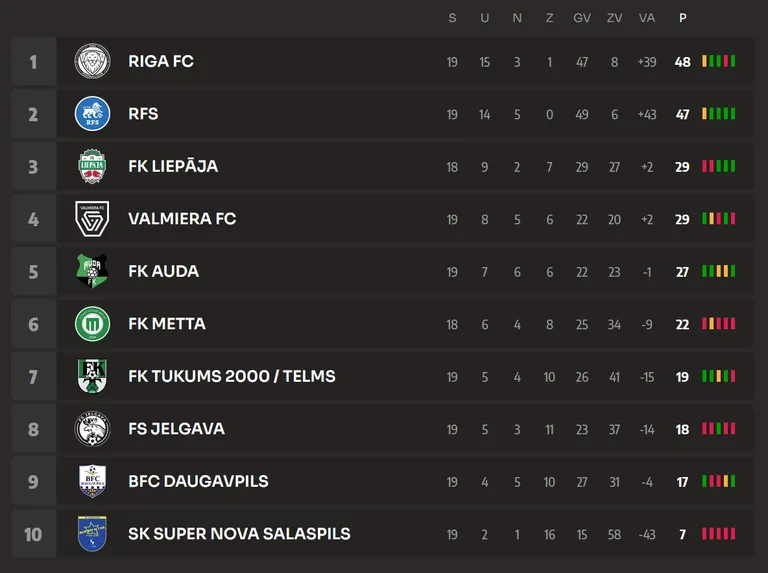Open the SK SUPER NOVA SALASPILS team link
This screenshot has height=573, width=768.
point(239,533)
